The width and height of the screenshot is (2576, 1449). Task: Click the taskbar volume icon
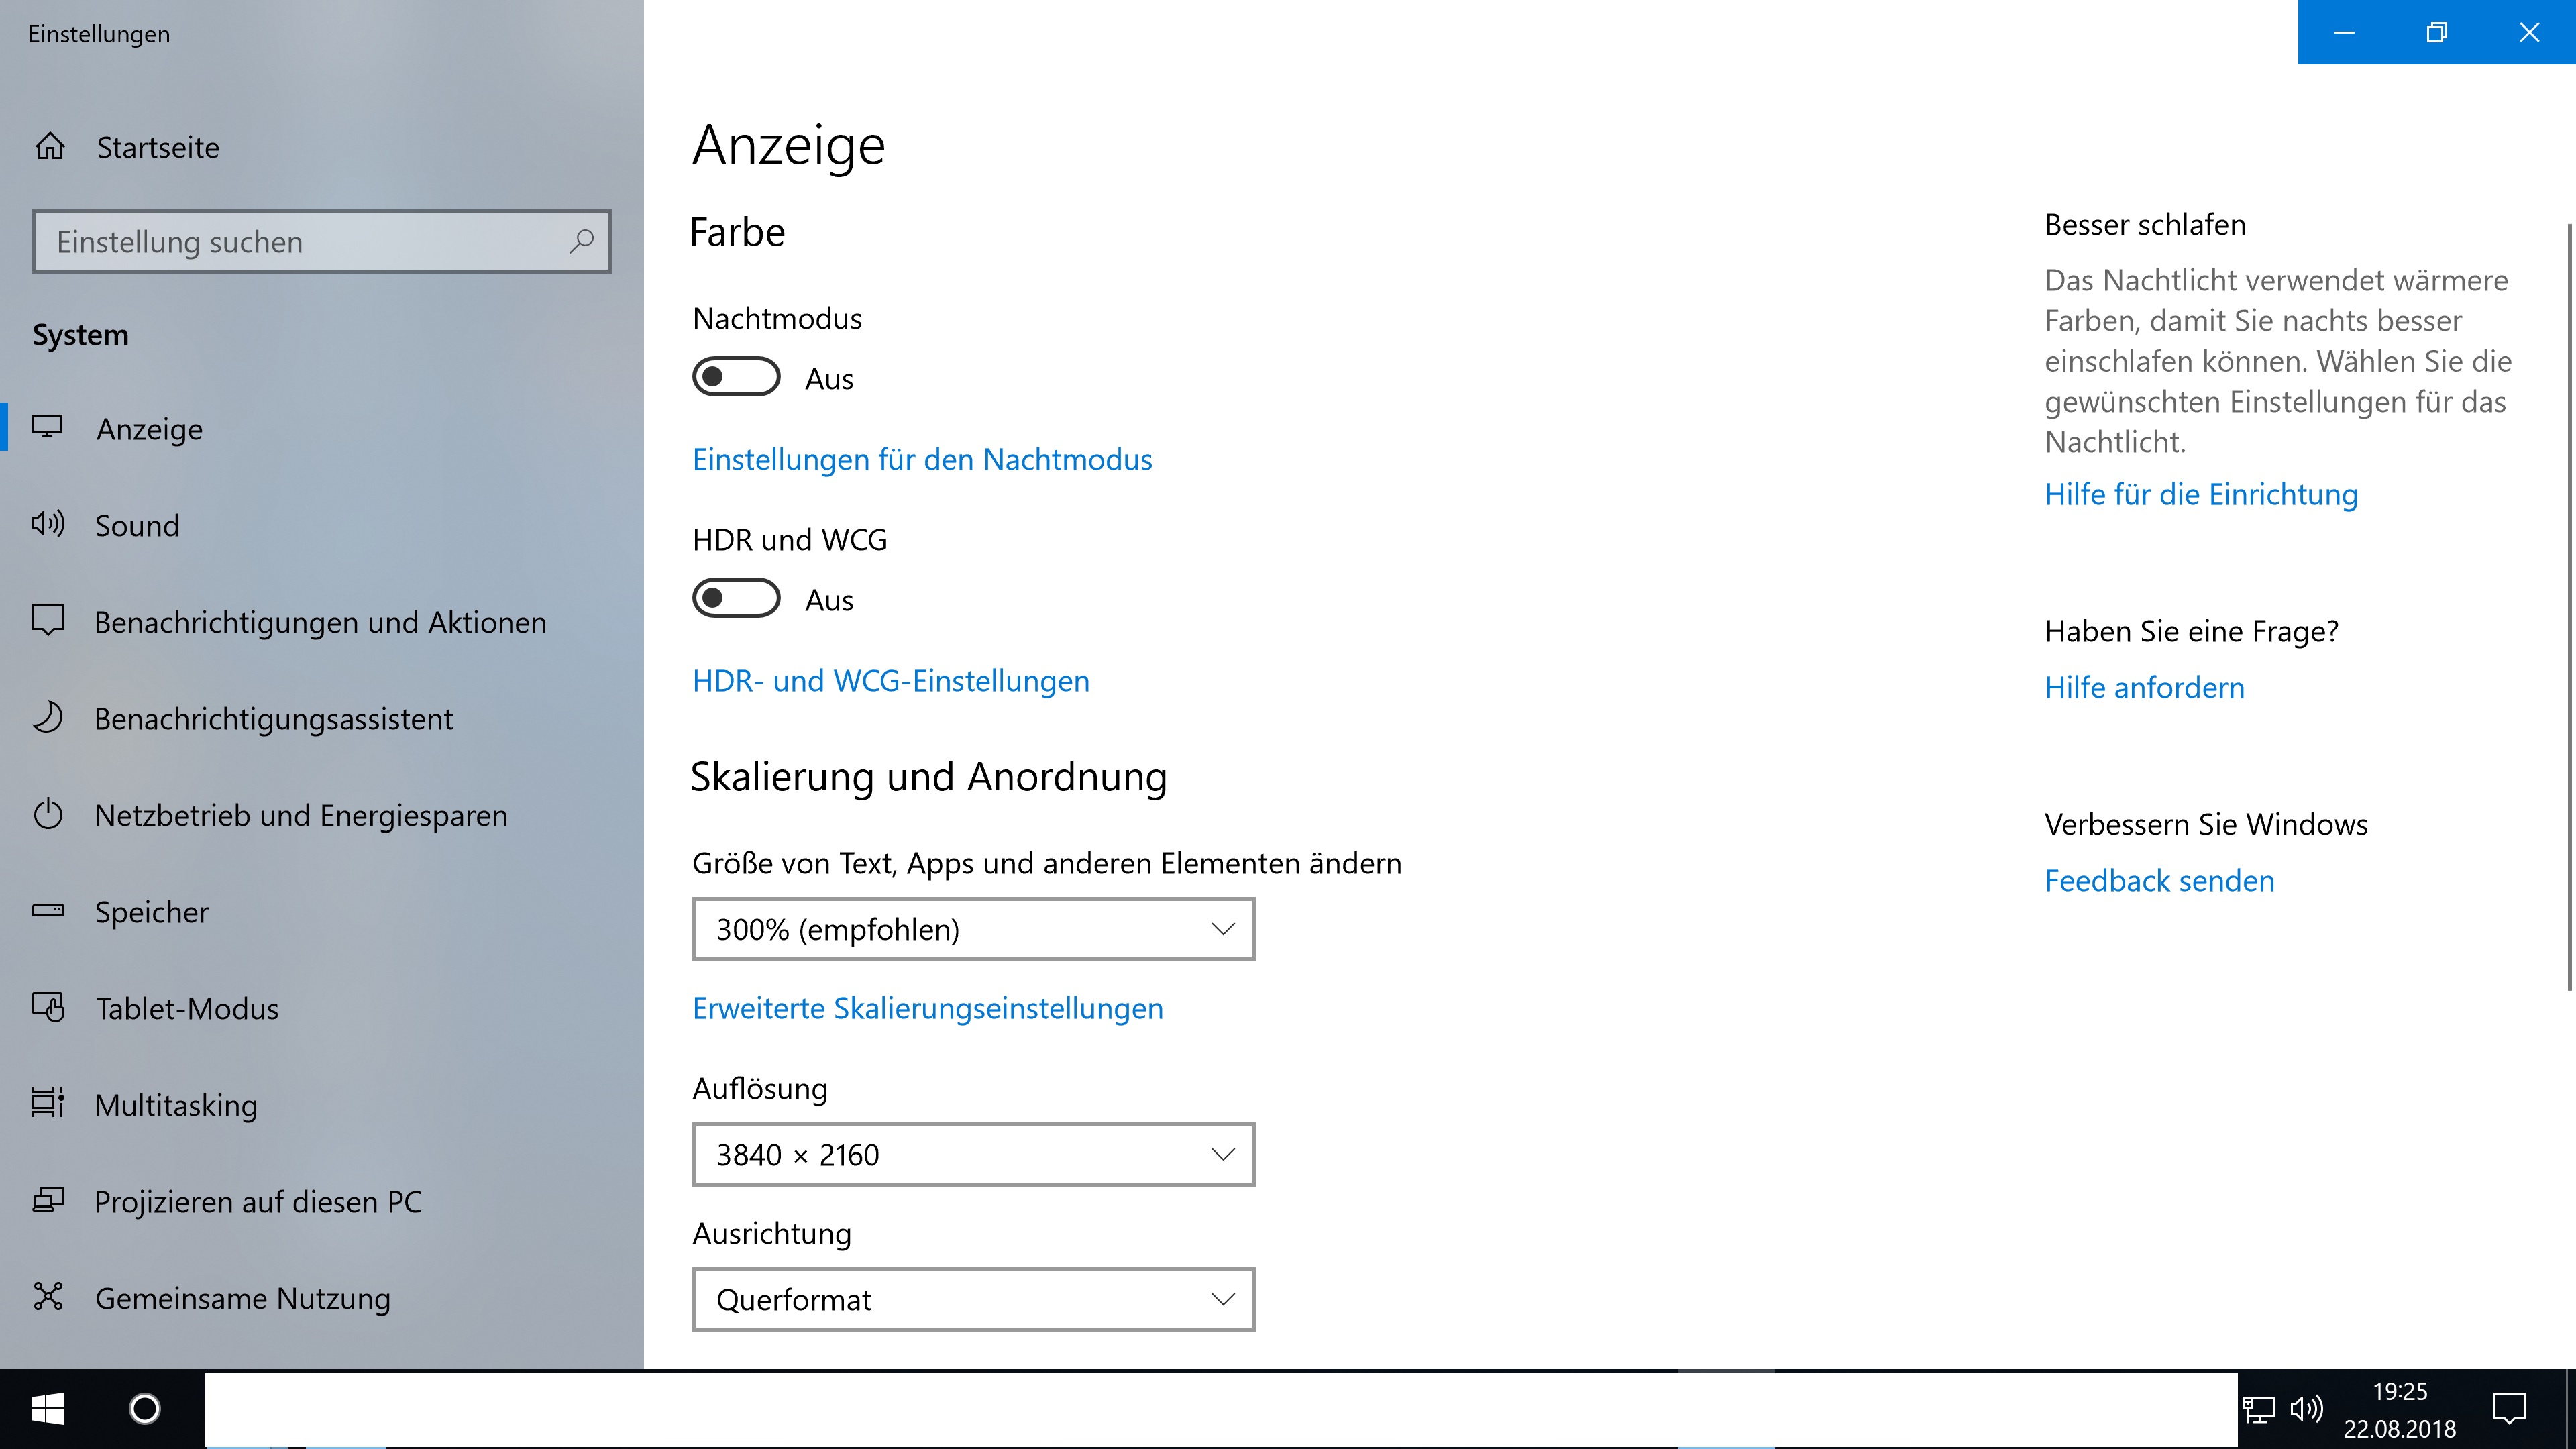[x=2306, y=1409]
